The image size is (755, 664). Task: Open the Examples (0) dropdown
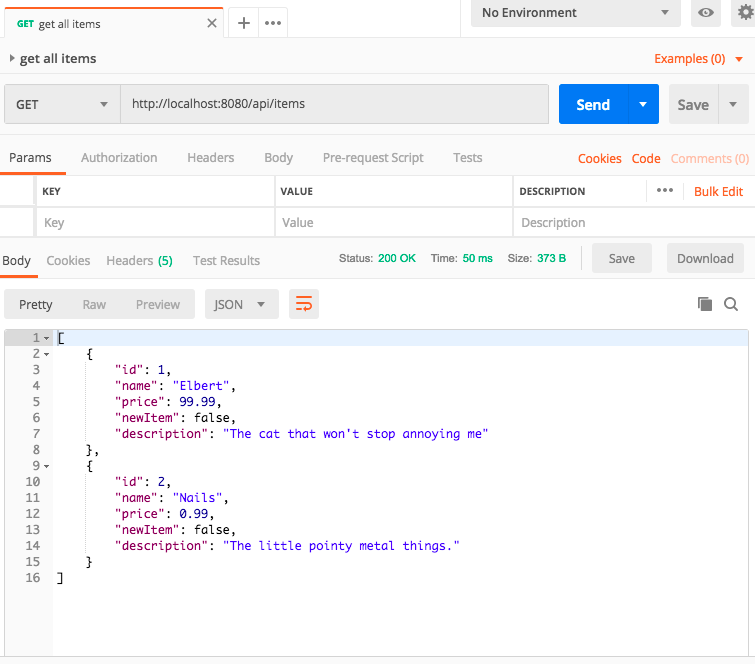[x=699, y=59]
